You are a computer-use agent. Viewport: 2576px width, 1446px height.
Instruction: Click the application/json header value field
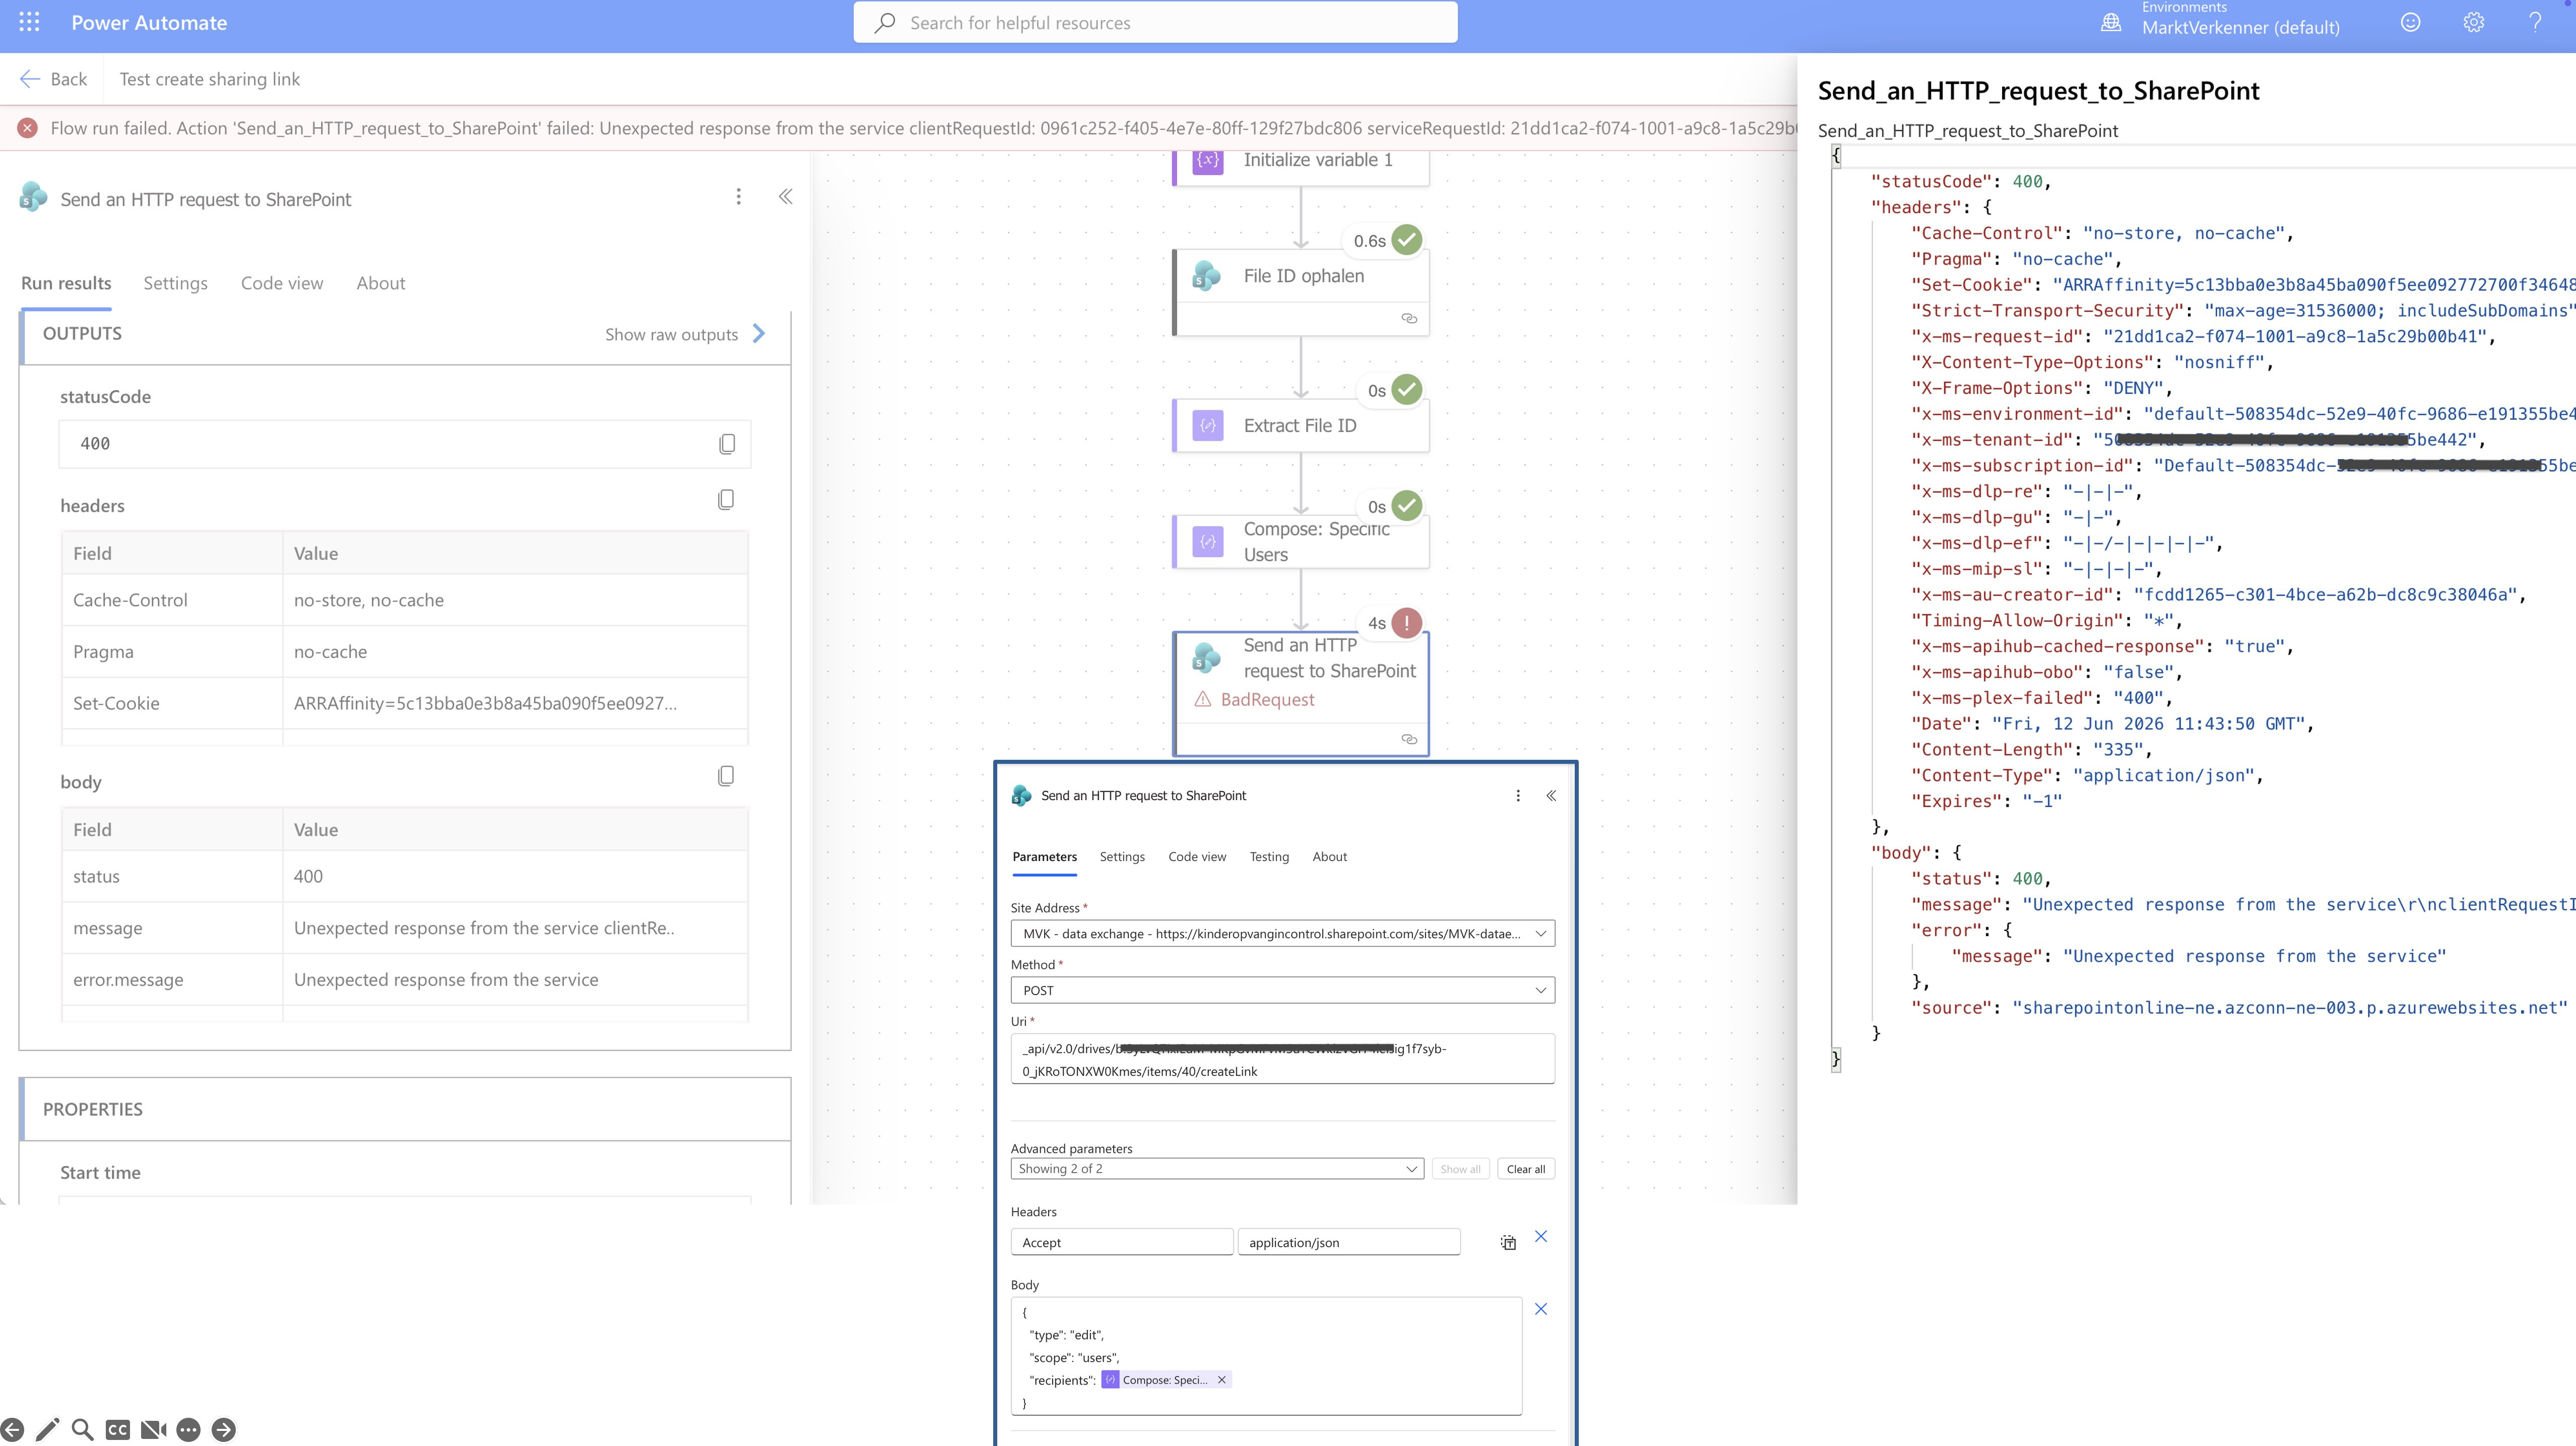1348,1243
